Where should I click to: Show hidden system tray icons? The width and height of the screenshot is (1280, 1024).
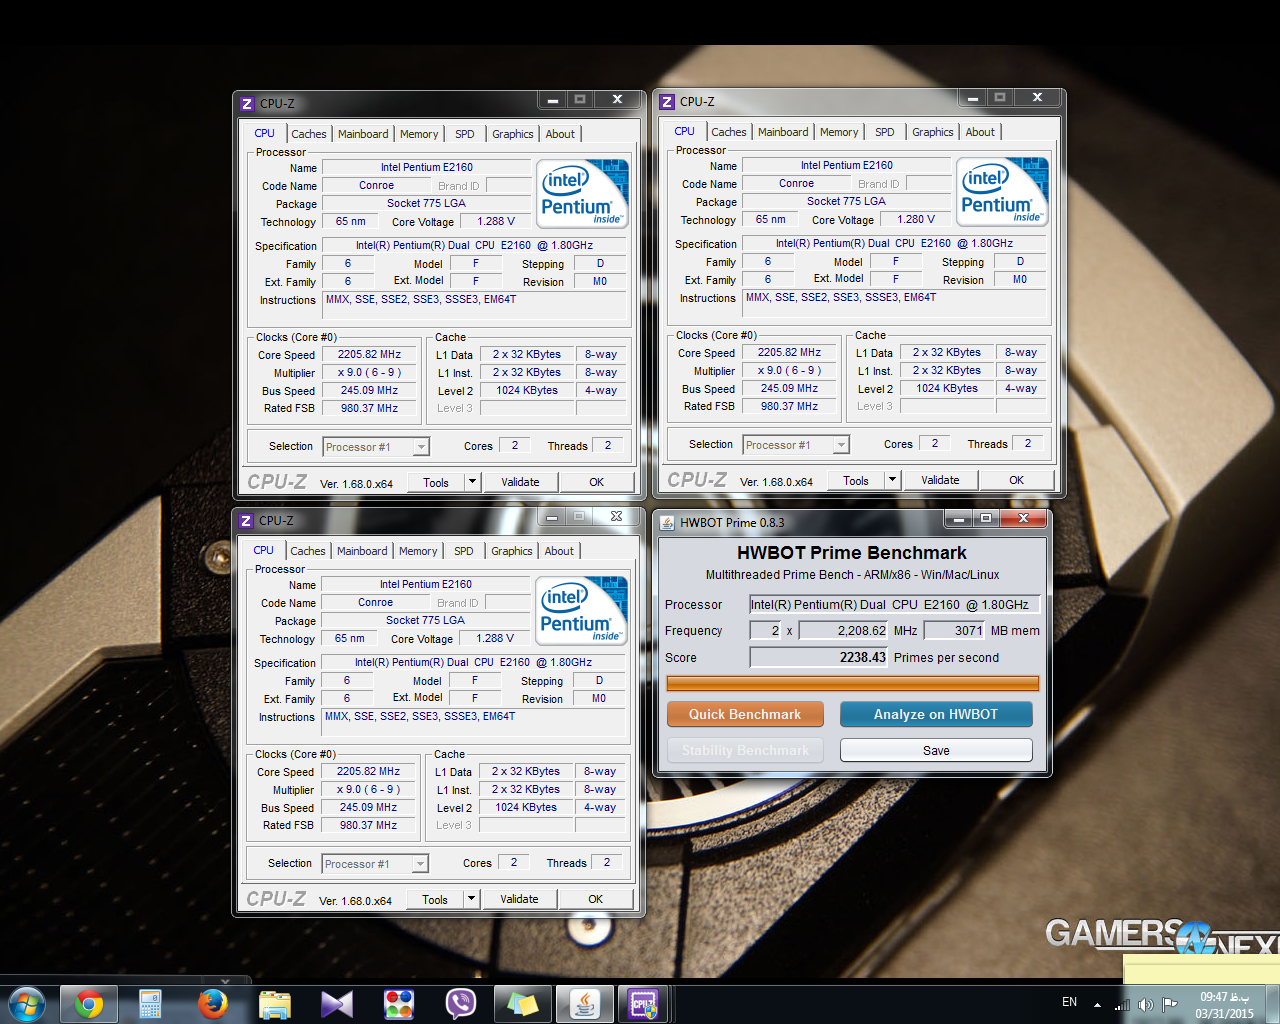[x=1097, y=1004]
